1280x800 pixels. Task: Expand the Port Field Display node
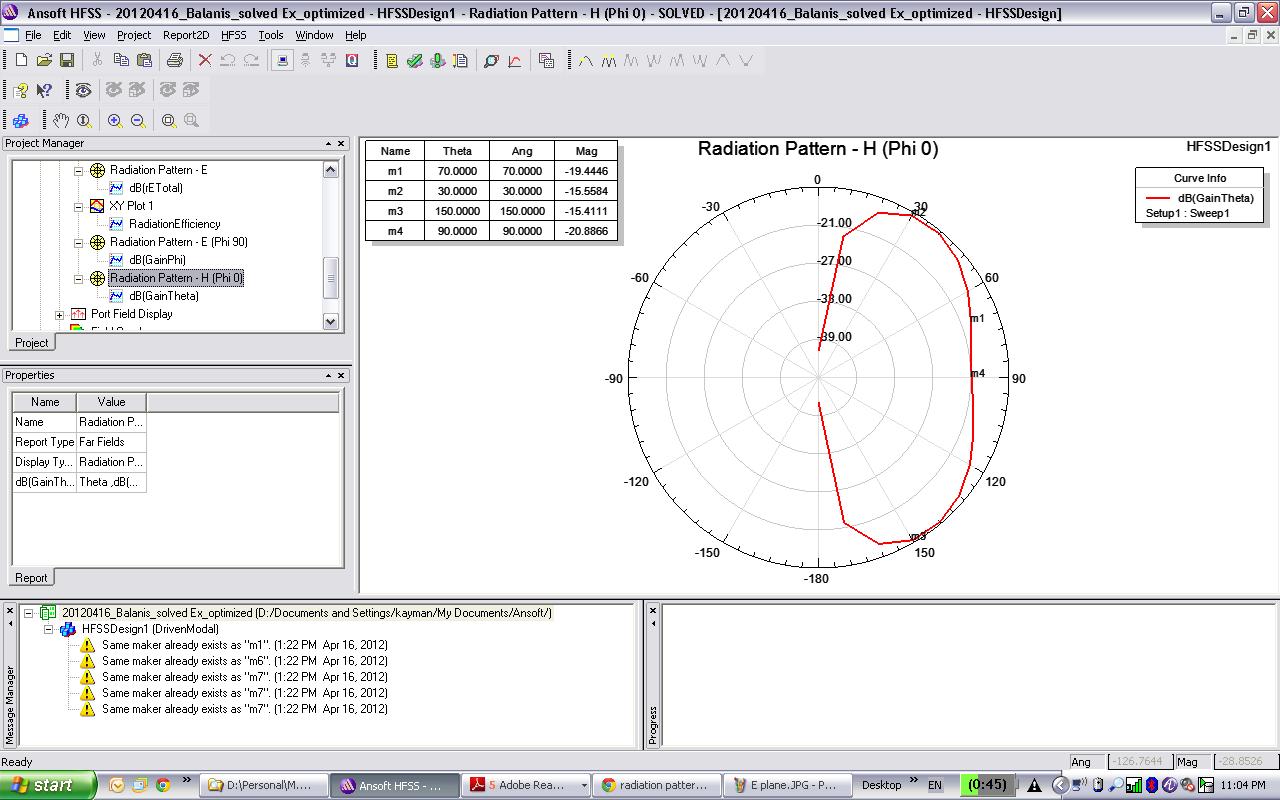(x=60, y=315)
